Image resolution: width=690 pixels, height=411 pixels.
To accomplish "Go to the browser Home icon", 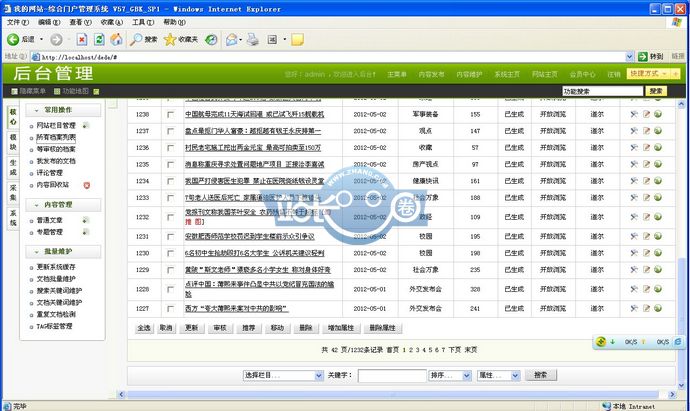I will pos(116,40).
